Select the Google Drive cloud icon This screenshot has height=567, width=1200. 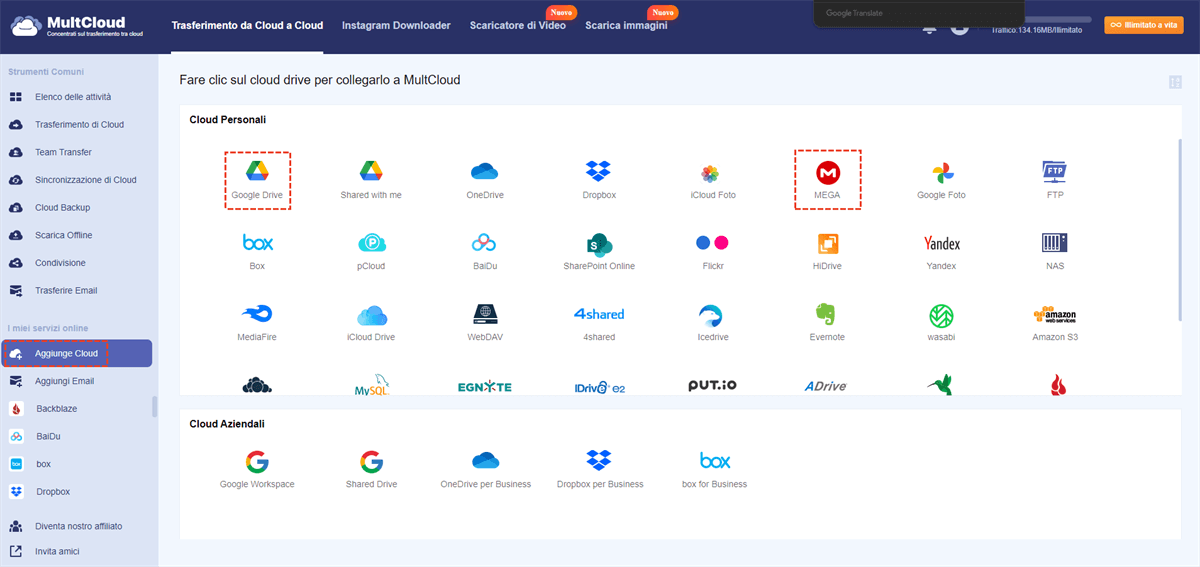click(x=257, y=171)
